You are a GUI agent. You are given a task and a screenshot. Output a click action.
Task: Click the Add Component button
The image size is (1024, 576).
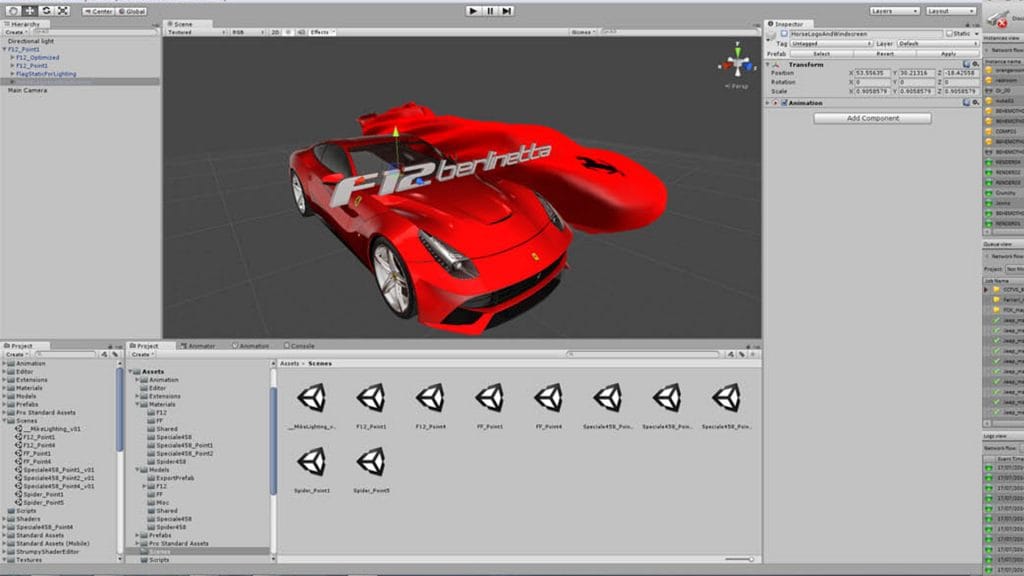(872, 118)
